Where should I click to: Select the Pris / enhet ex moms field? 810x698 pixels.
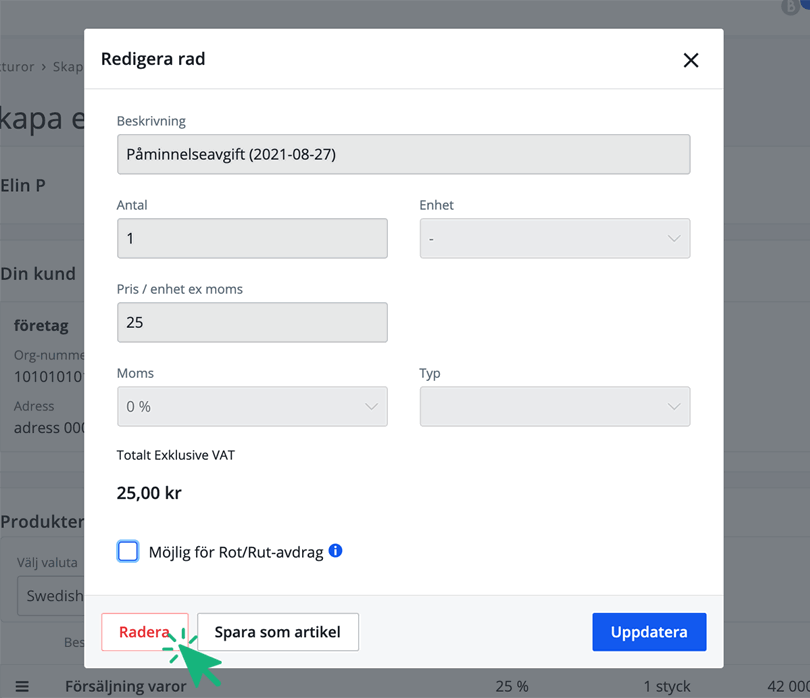pos(252,323)
